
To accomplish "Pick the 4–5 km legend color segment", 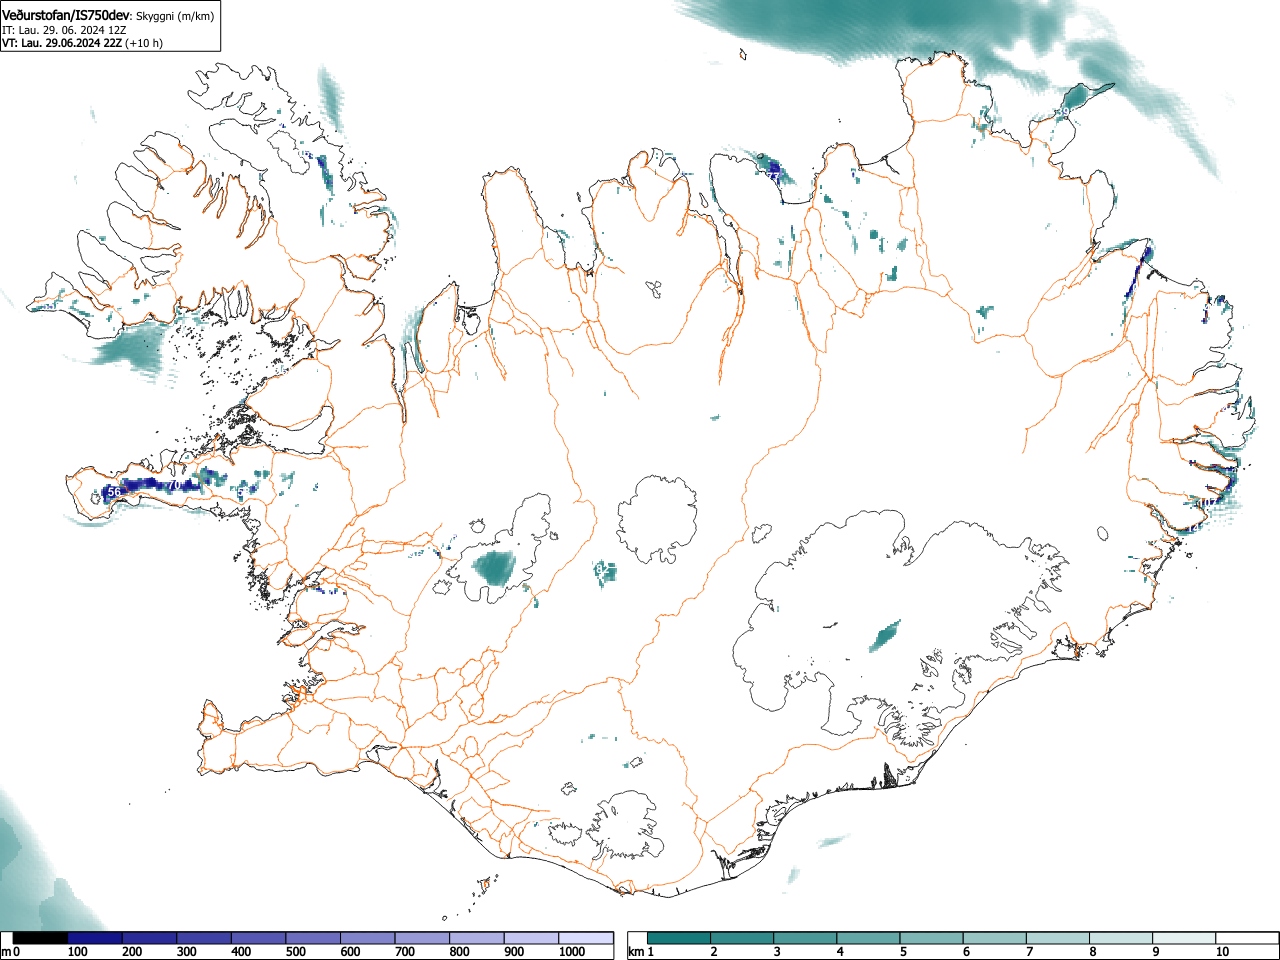I will [x=870, y=938].
